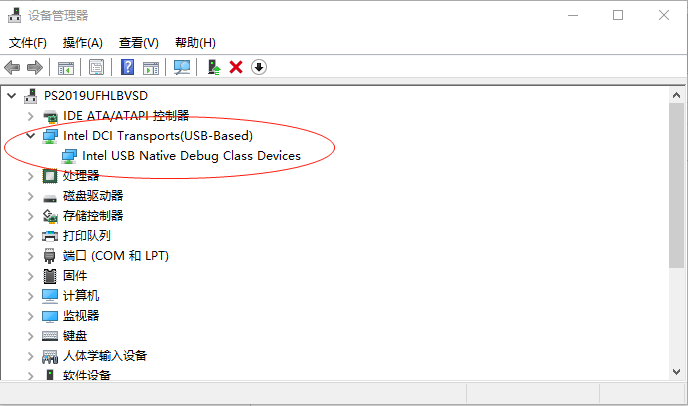Image resolution: width=688 pixels, height=406 pixels.
Task: Expand the 端口 (COM 和 LPT) category
Action: pos(30,256)
